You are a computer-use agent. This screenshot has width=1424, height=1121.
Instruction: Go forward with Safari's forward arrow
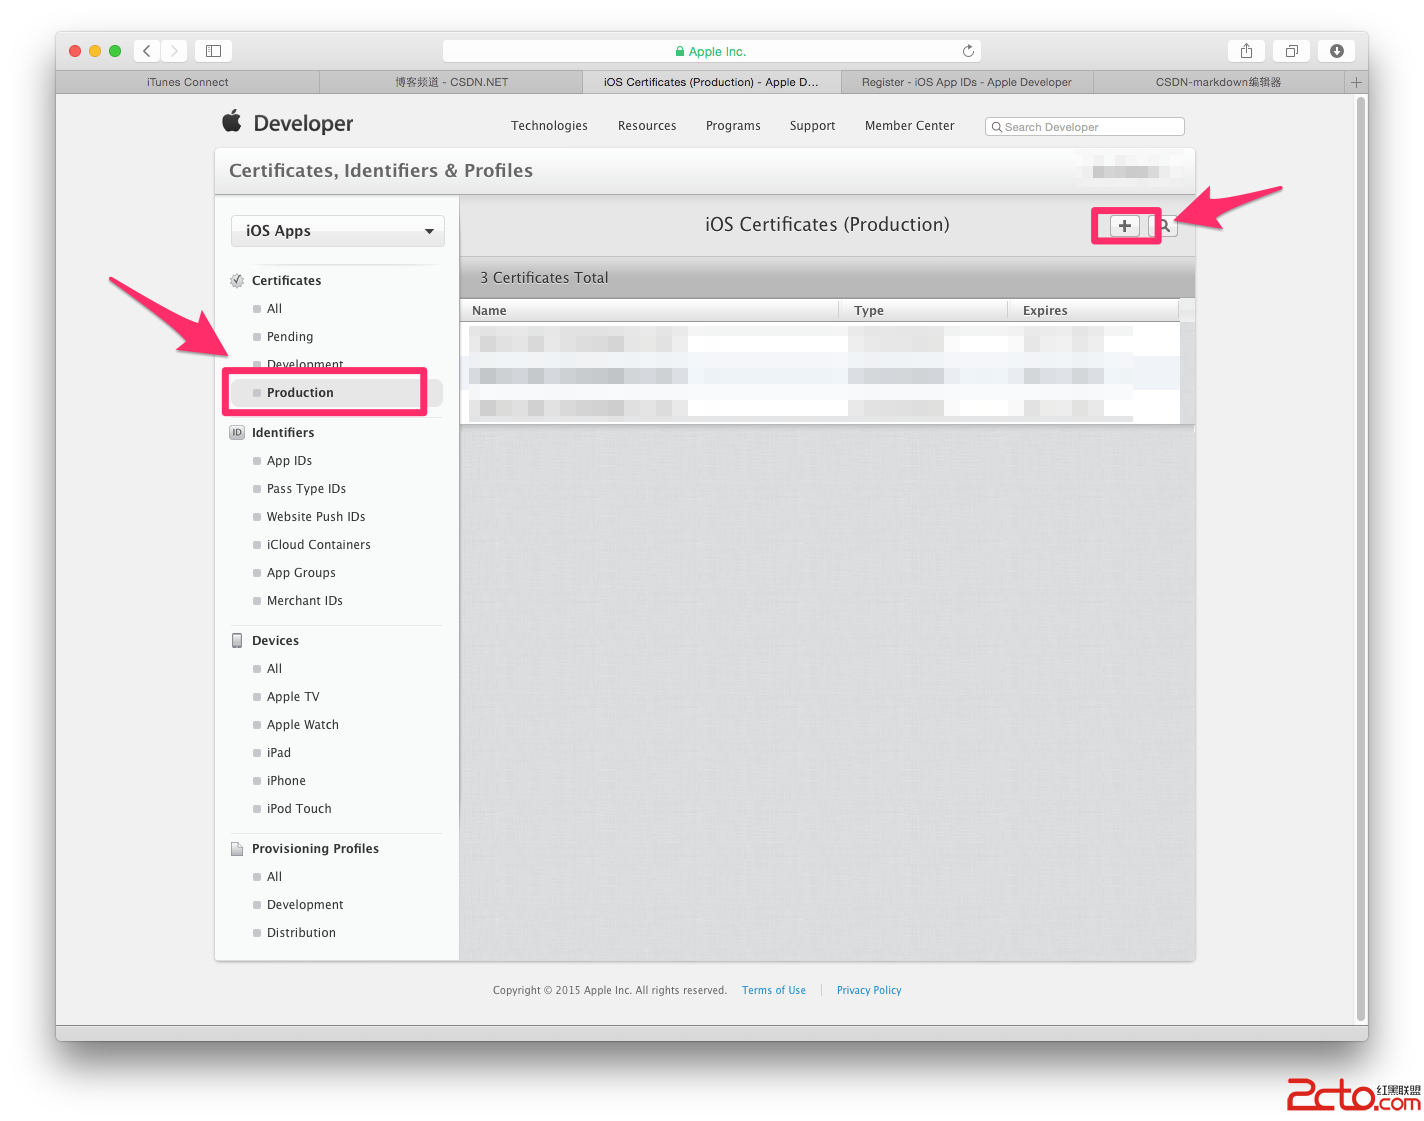tap(174, 51)
